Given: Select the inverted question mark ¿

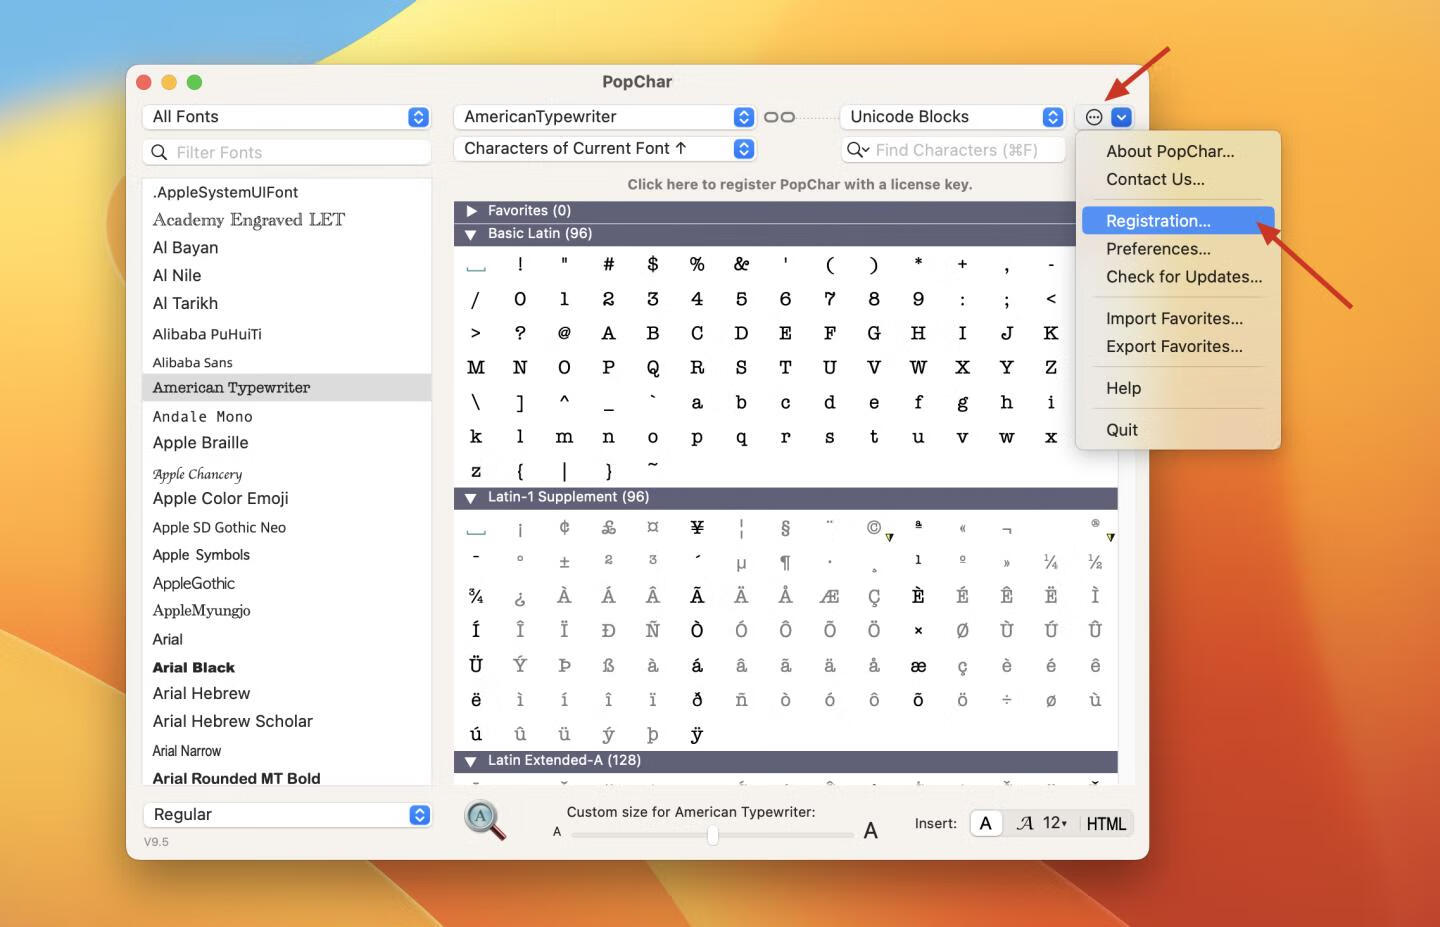Looking at the screenshot, I should coord(520,597).
